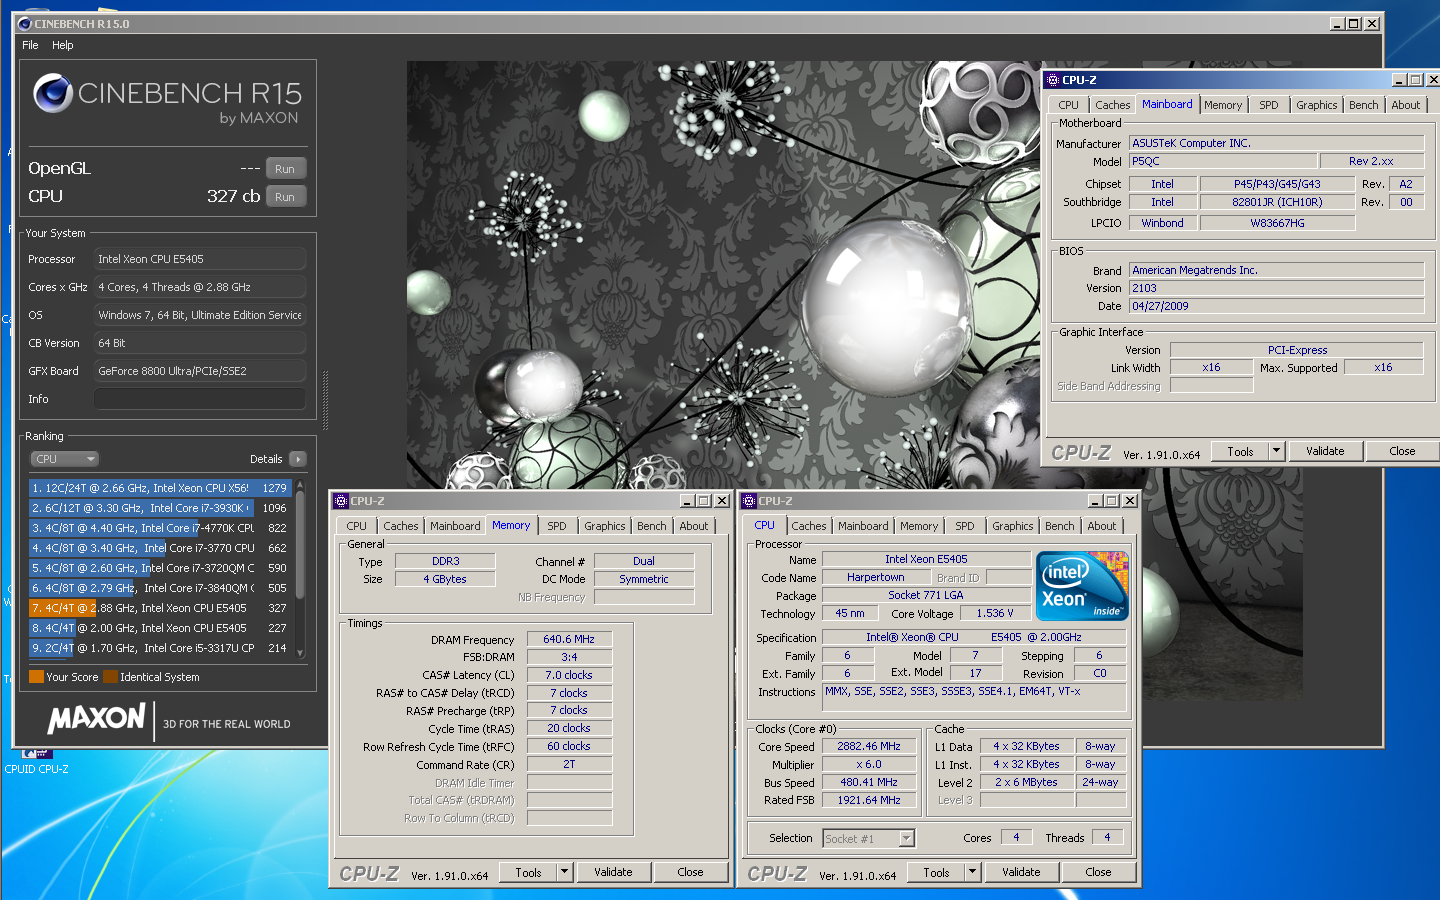Click Validate in Mainboard CPU-Z window
The height and width of the screenshot is (900, 1440).
point(1325,452)
